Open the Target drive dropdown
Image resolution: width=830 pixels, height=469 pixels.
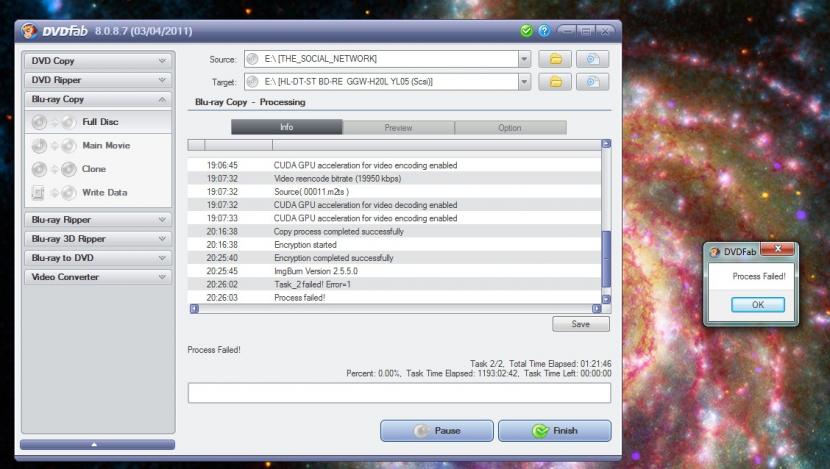[525, 81]
